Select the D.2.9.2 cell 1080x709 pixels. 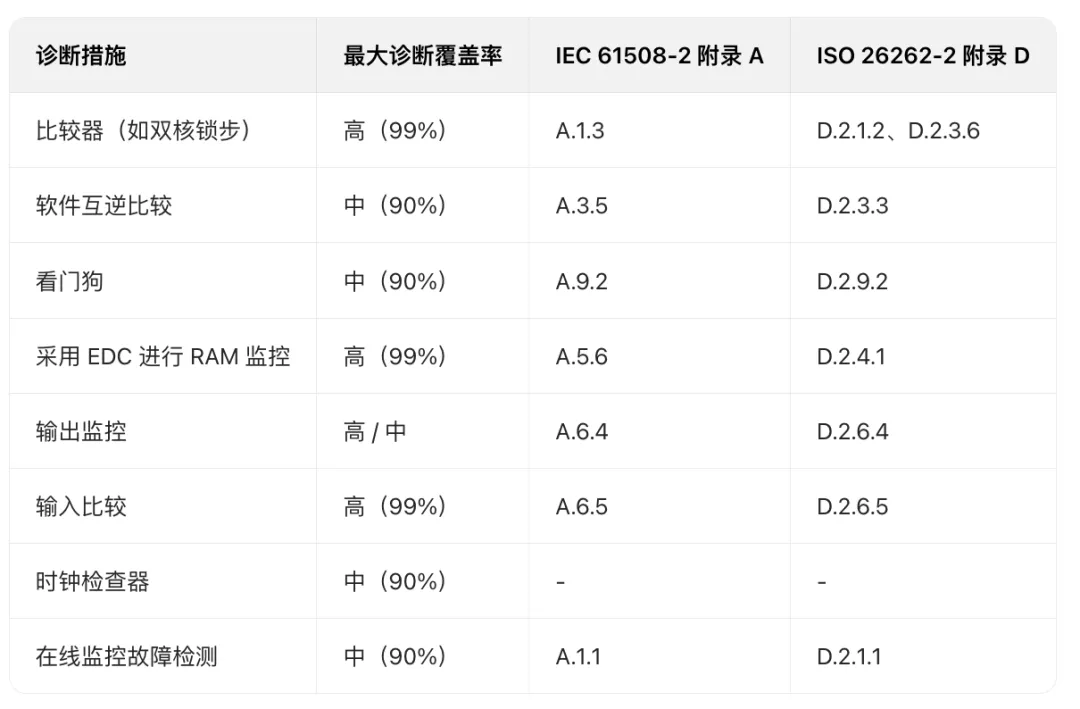coord(852,281)
